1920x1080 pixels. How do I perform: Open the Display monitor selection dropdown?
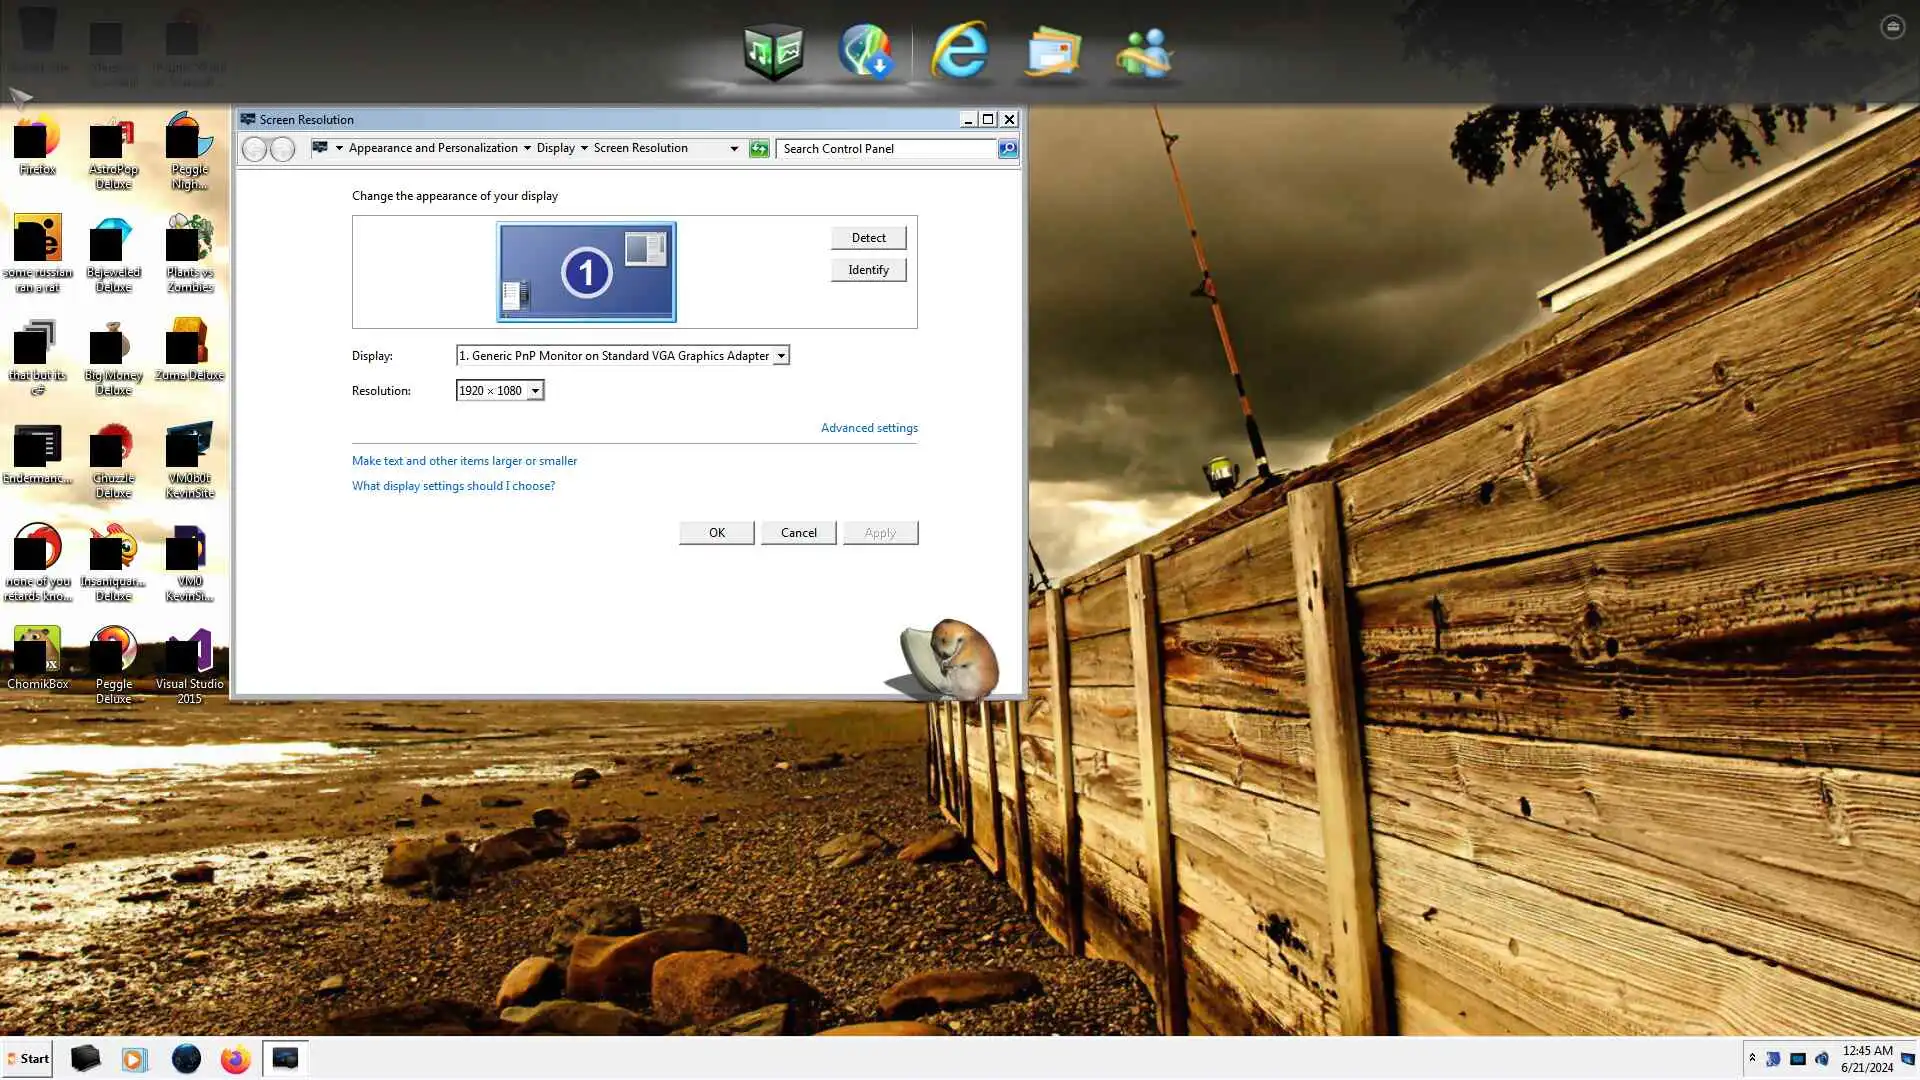pos(781,356)
